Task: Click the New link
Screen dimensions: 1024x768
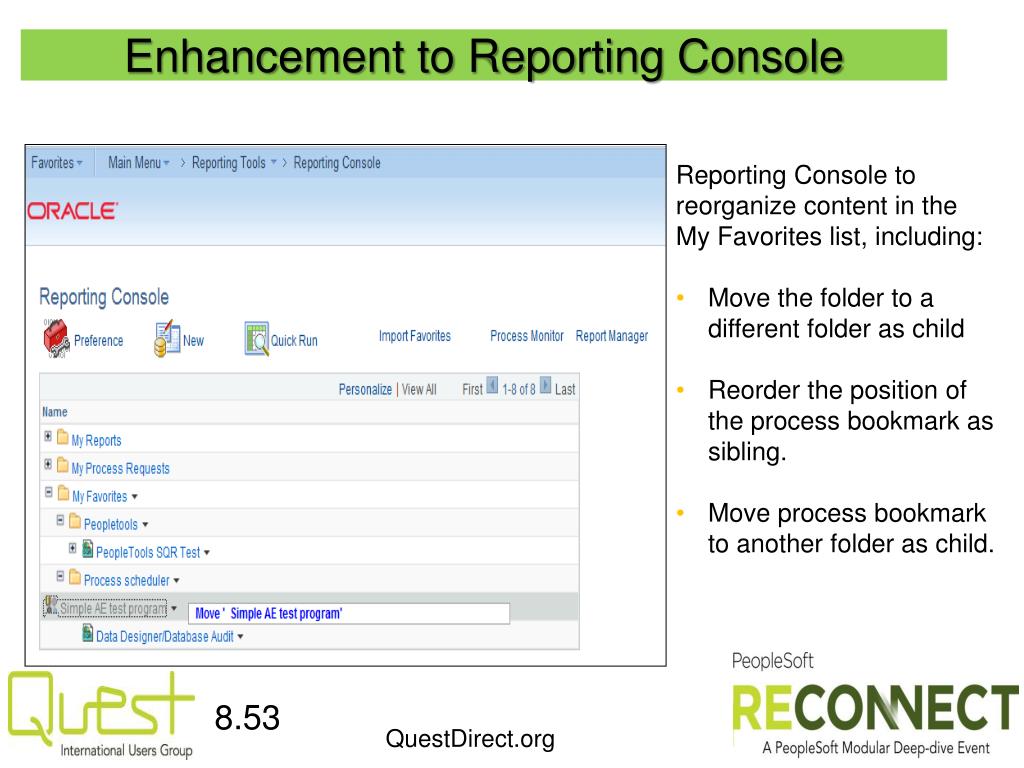Action: 193,341
